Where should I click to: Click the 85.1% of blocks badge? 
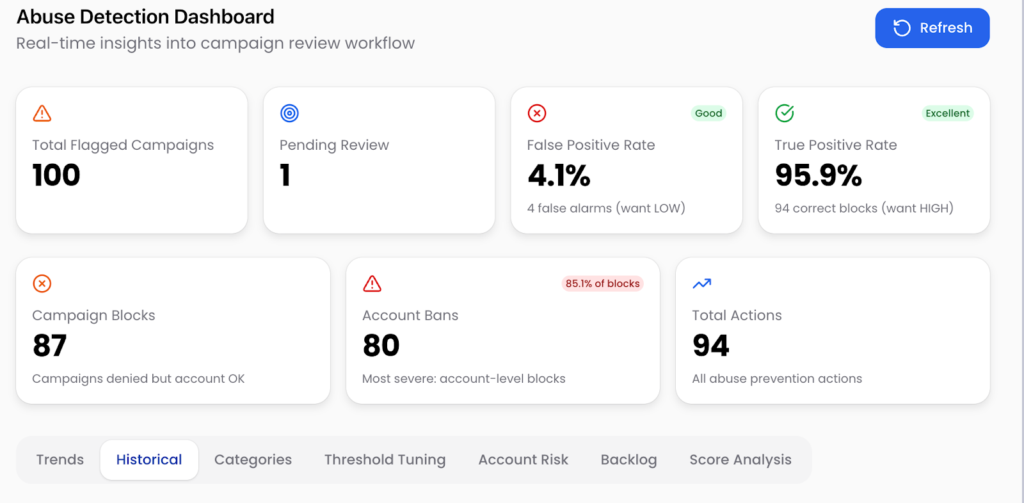[x=602, y=283]
